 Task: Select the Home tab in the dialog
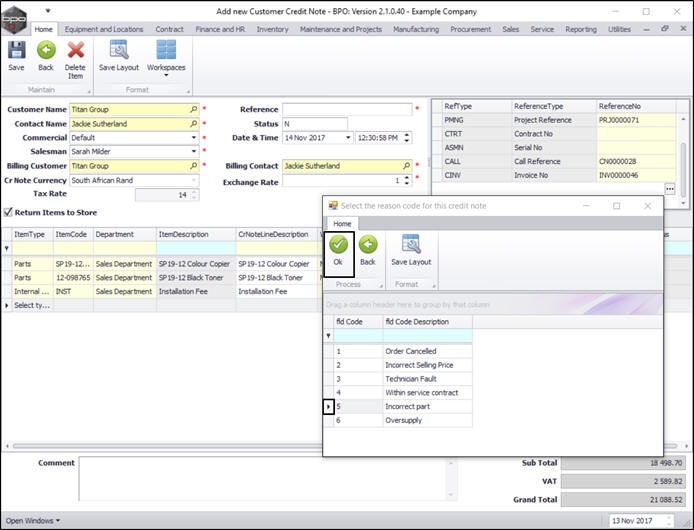(342, 224)
